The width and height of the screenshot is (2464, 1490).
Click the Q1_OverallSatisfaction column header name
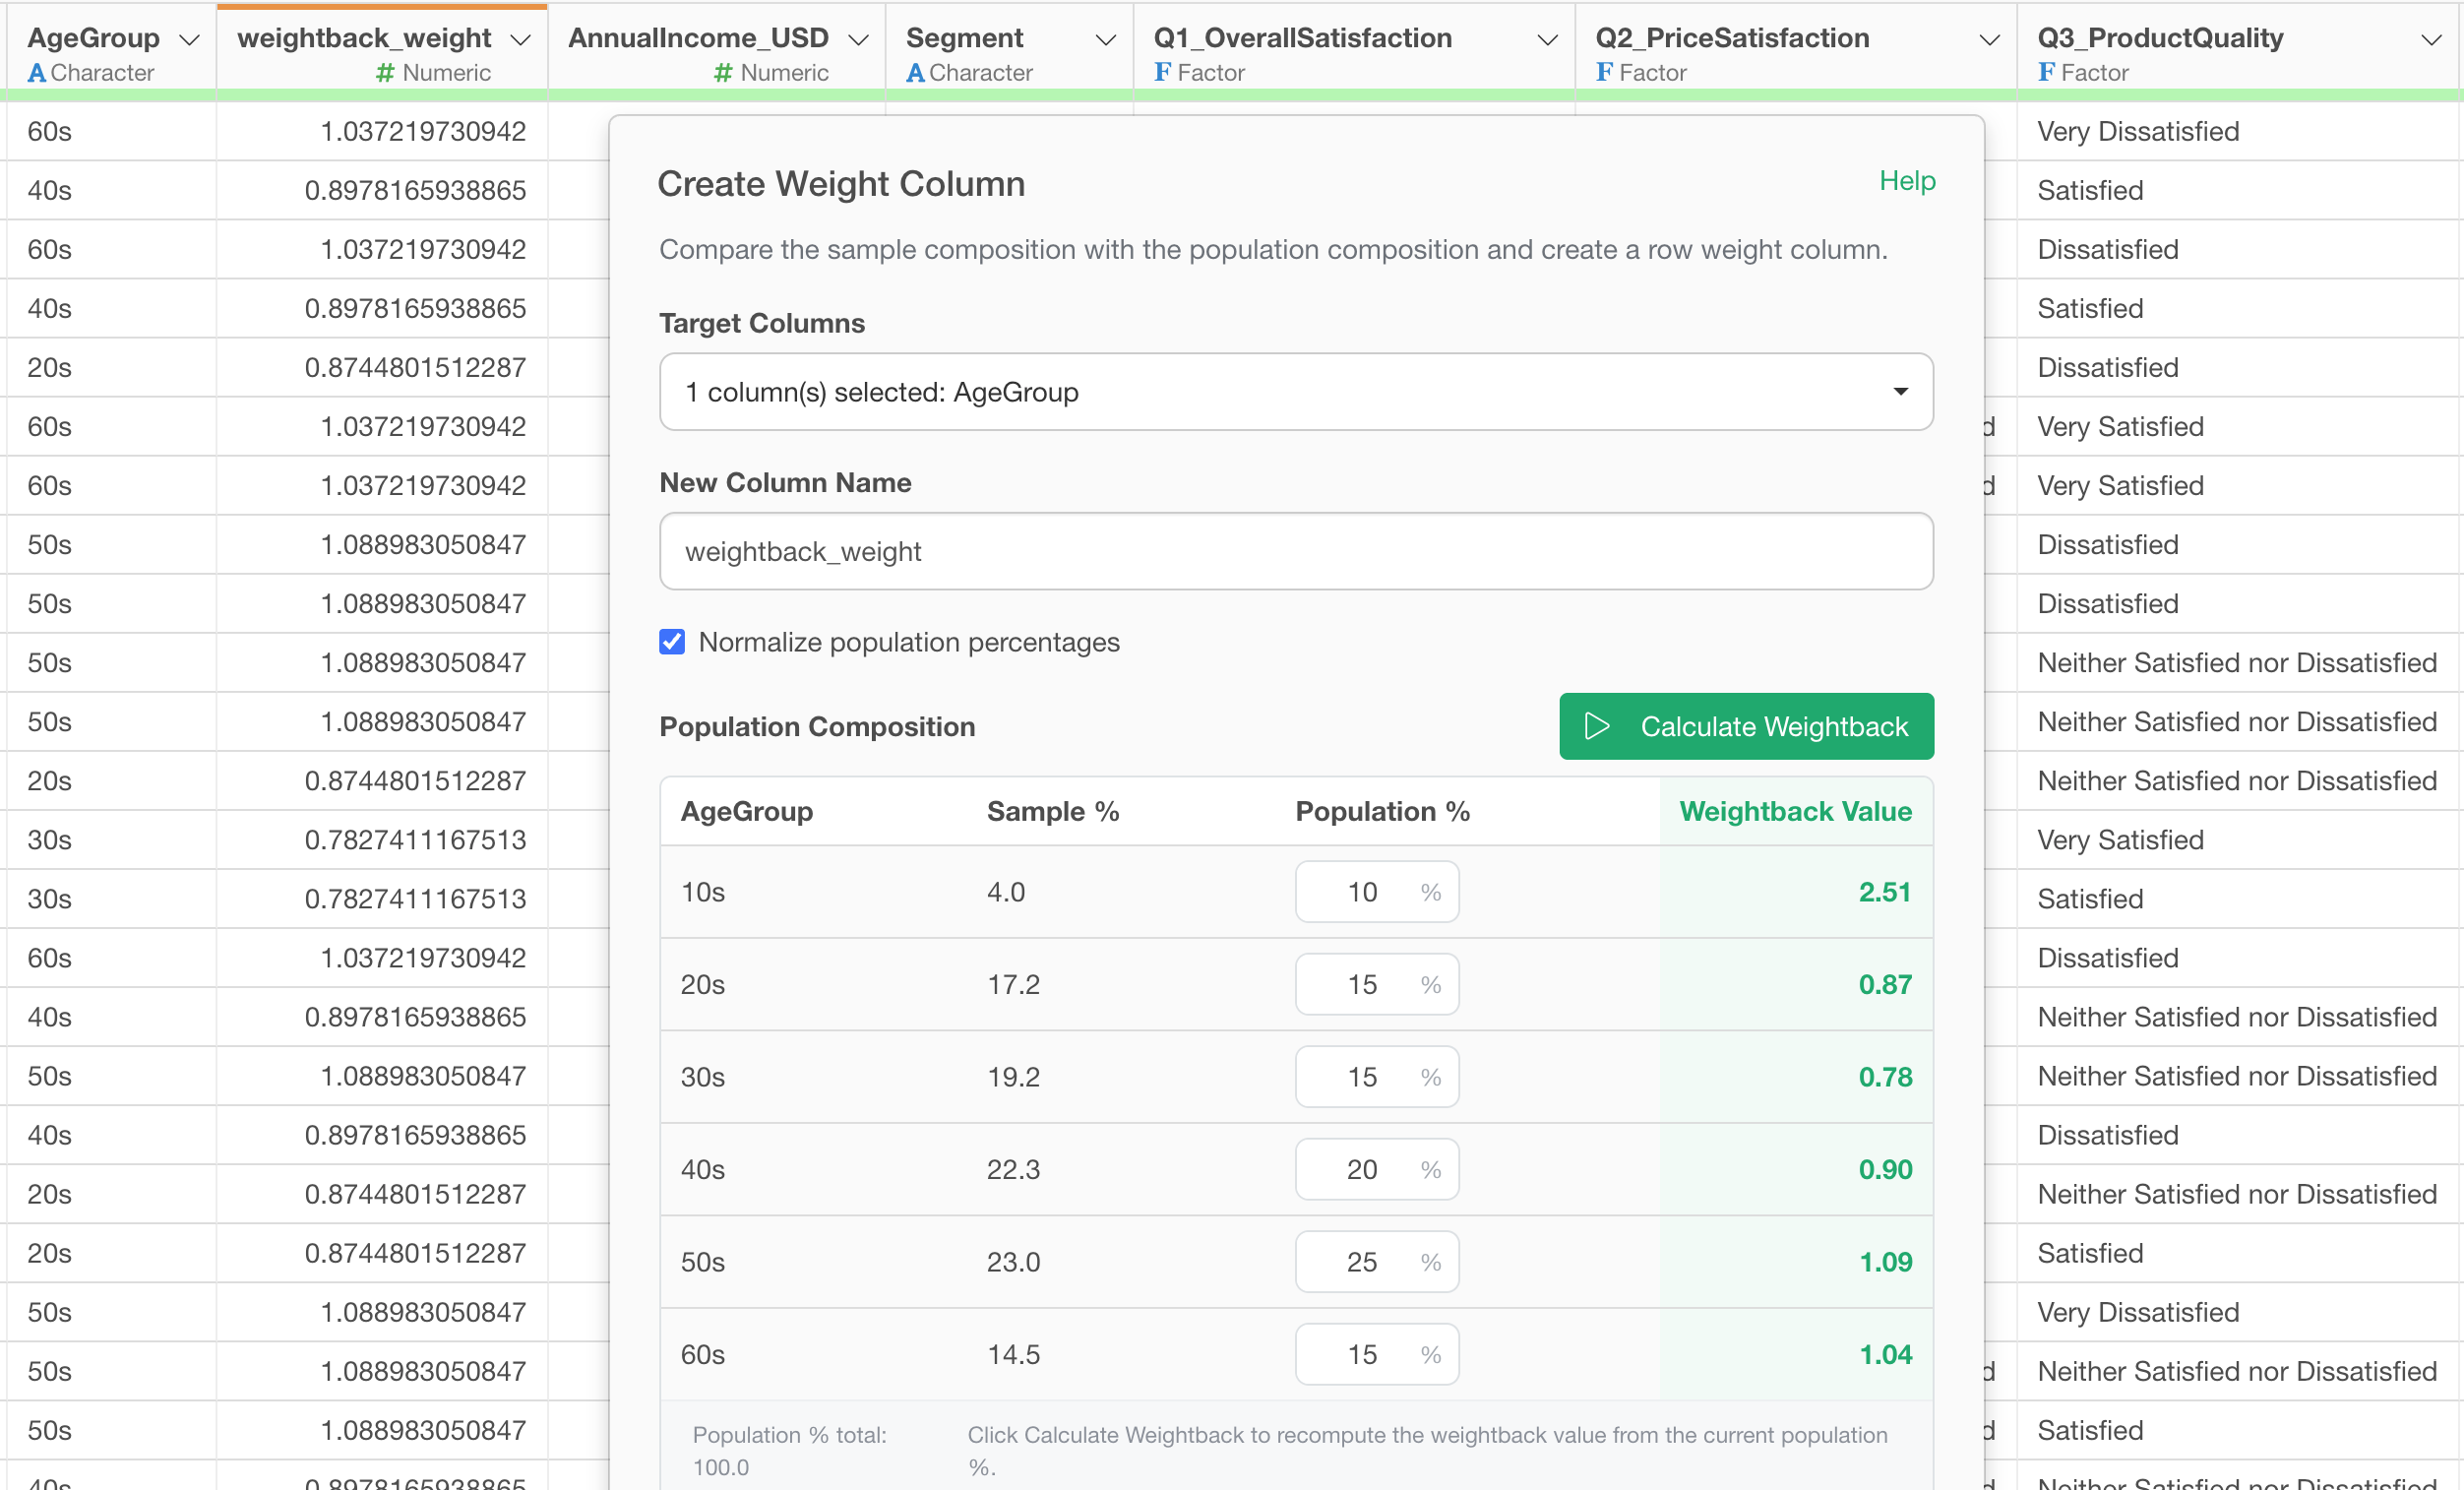[1302, 38]
